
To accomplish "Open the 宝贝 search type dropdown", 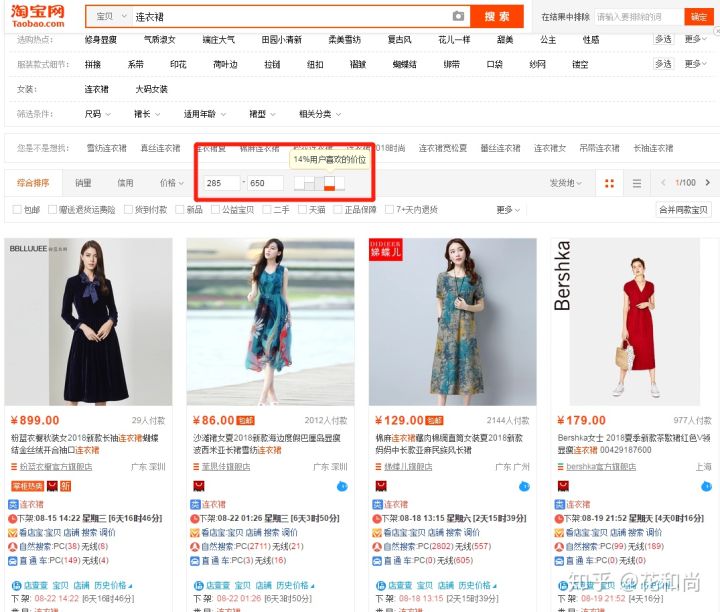I will [x=111, y=17].
